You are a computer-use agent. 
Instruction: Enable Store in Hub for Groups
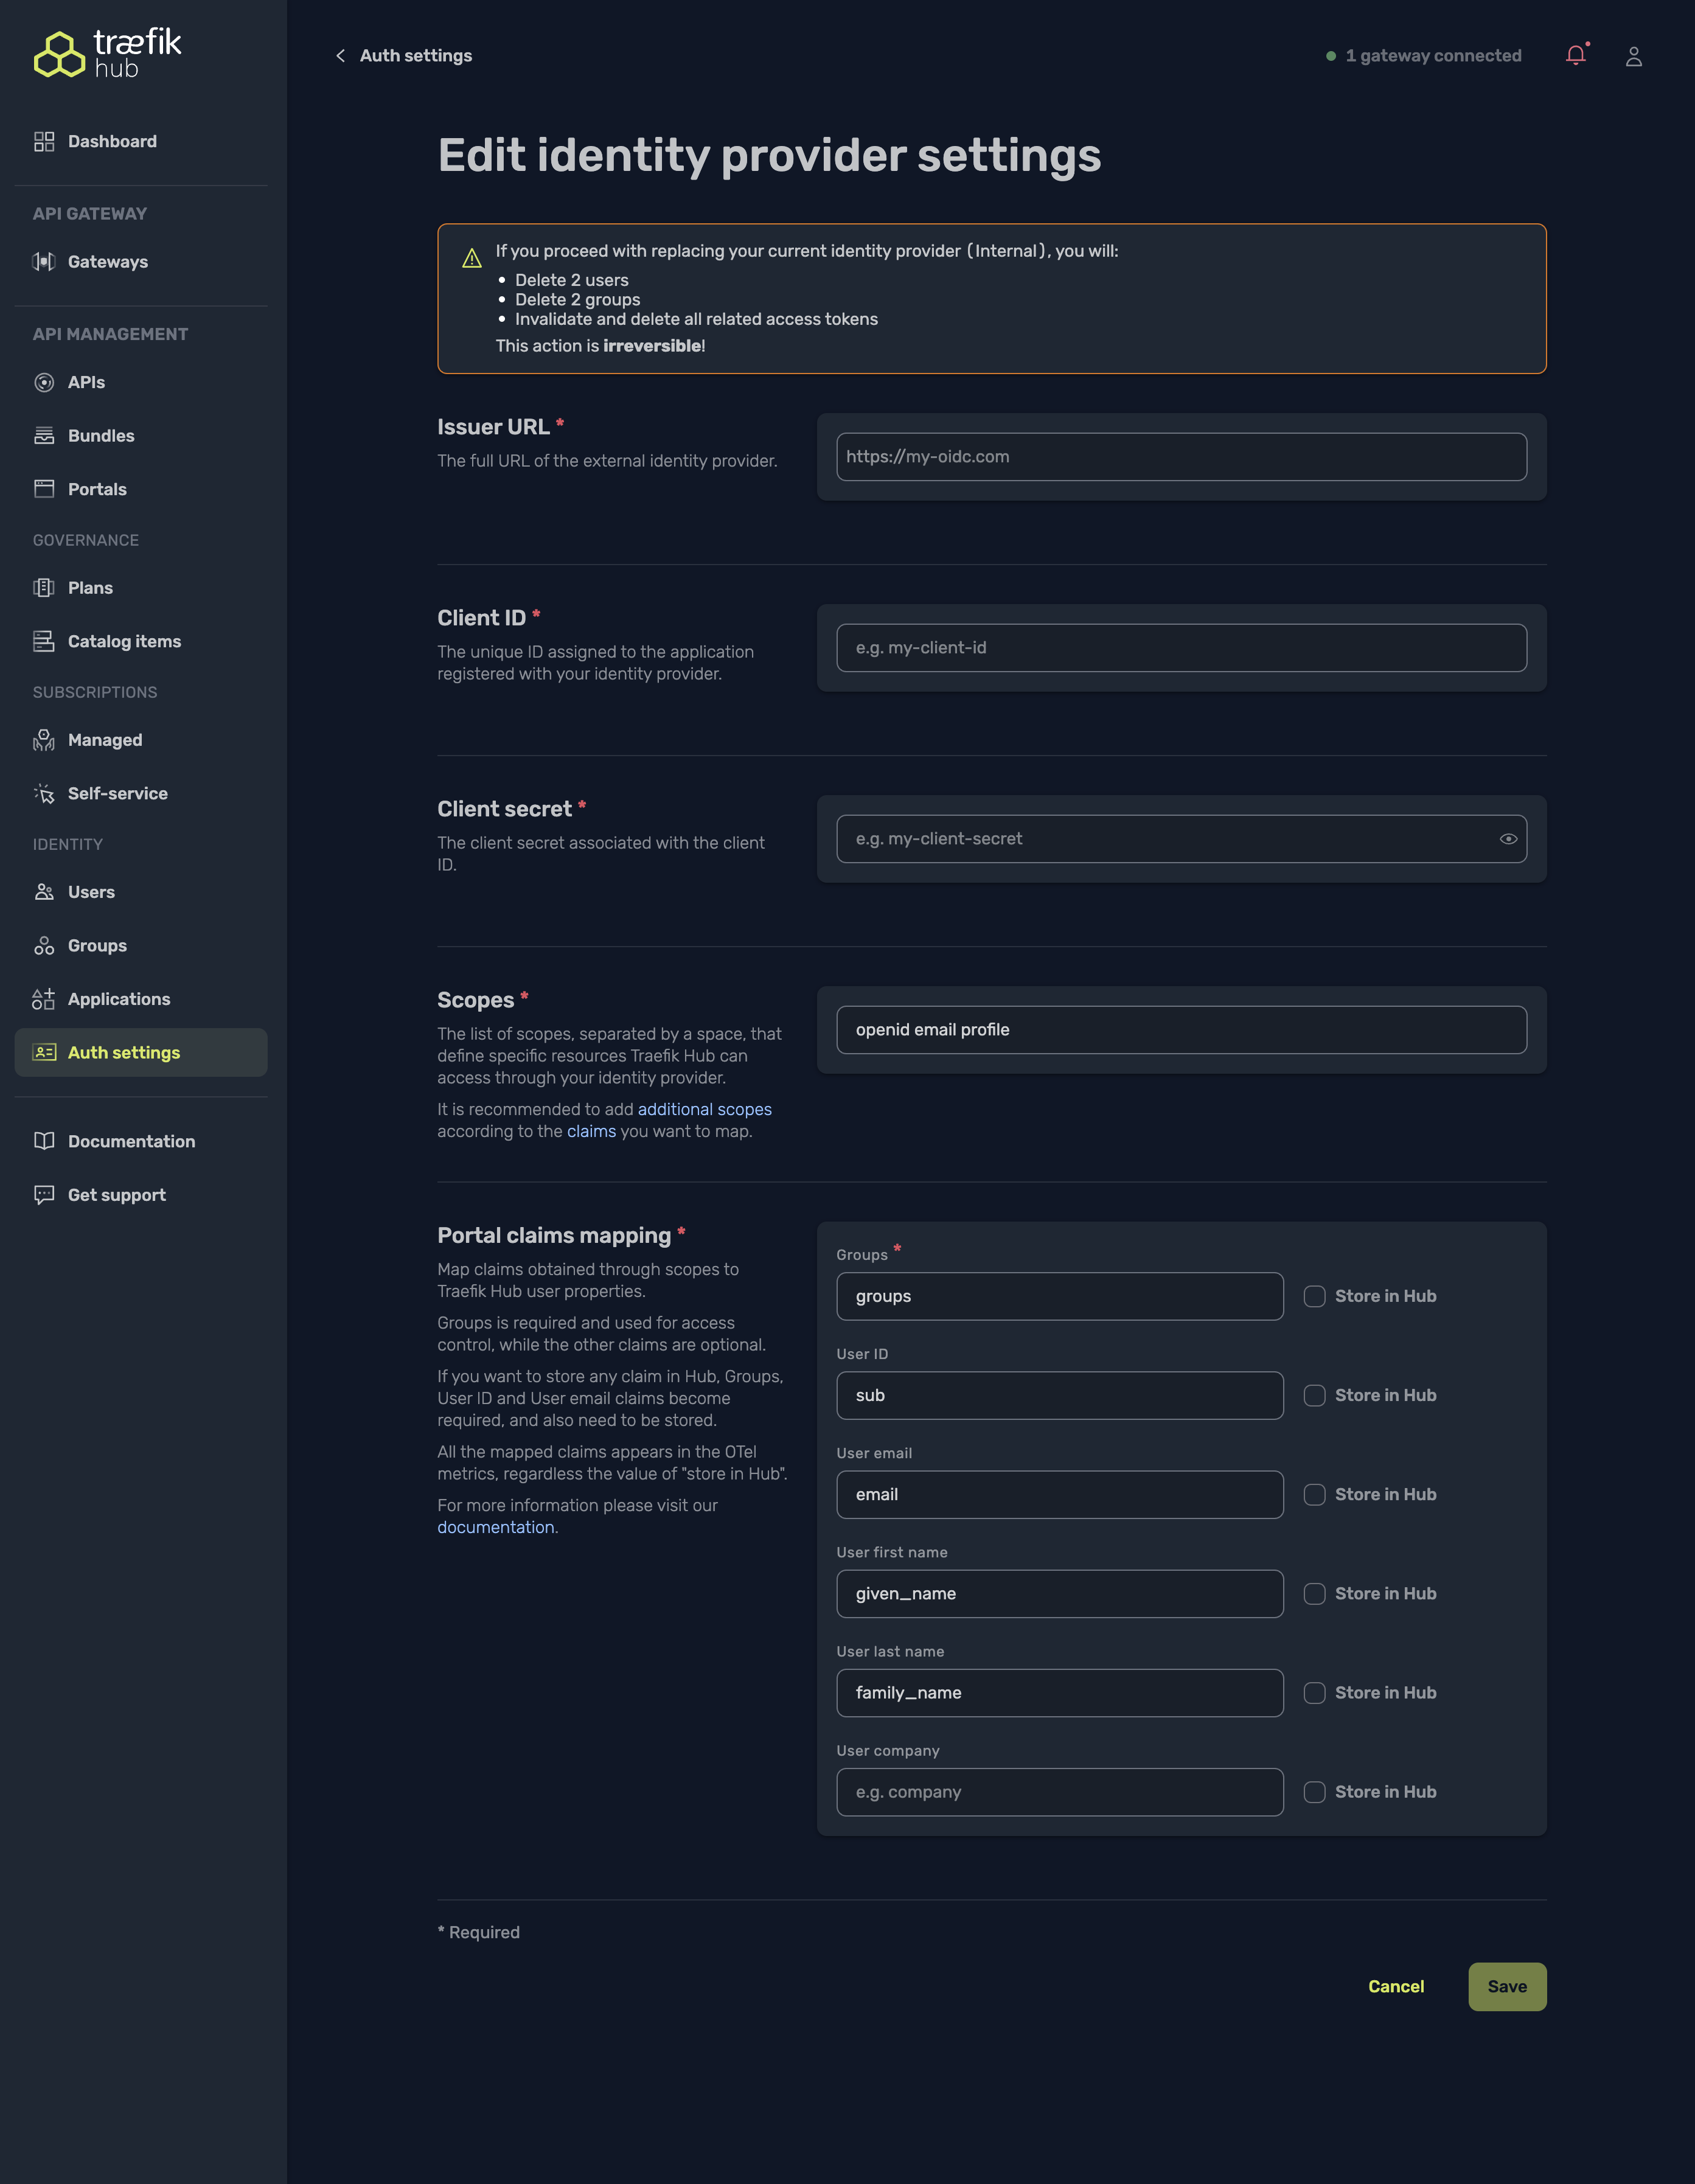click(1314, 1296)
